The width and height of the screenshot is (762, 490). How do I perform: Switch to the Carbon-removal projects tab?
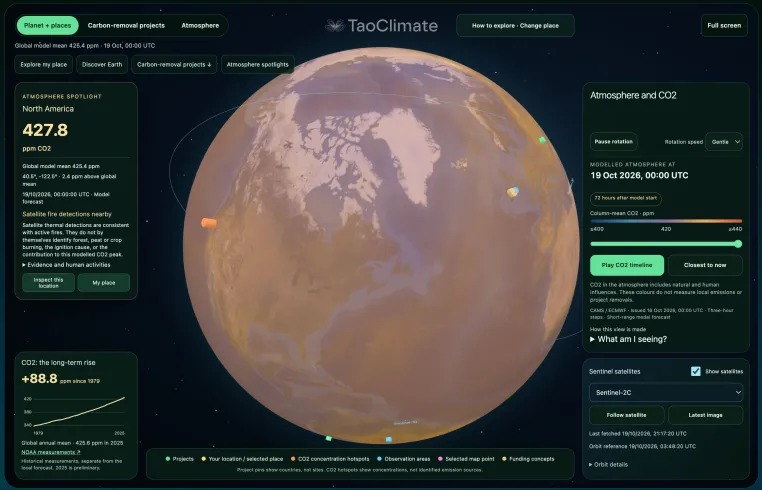point(126,25)
